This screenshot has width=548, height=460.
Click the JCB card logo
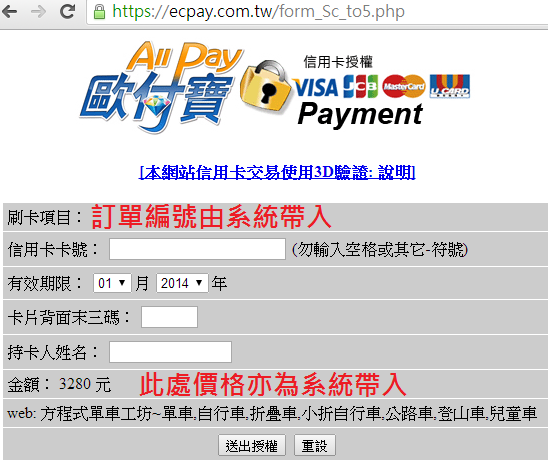pos(360,86)
